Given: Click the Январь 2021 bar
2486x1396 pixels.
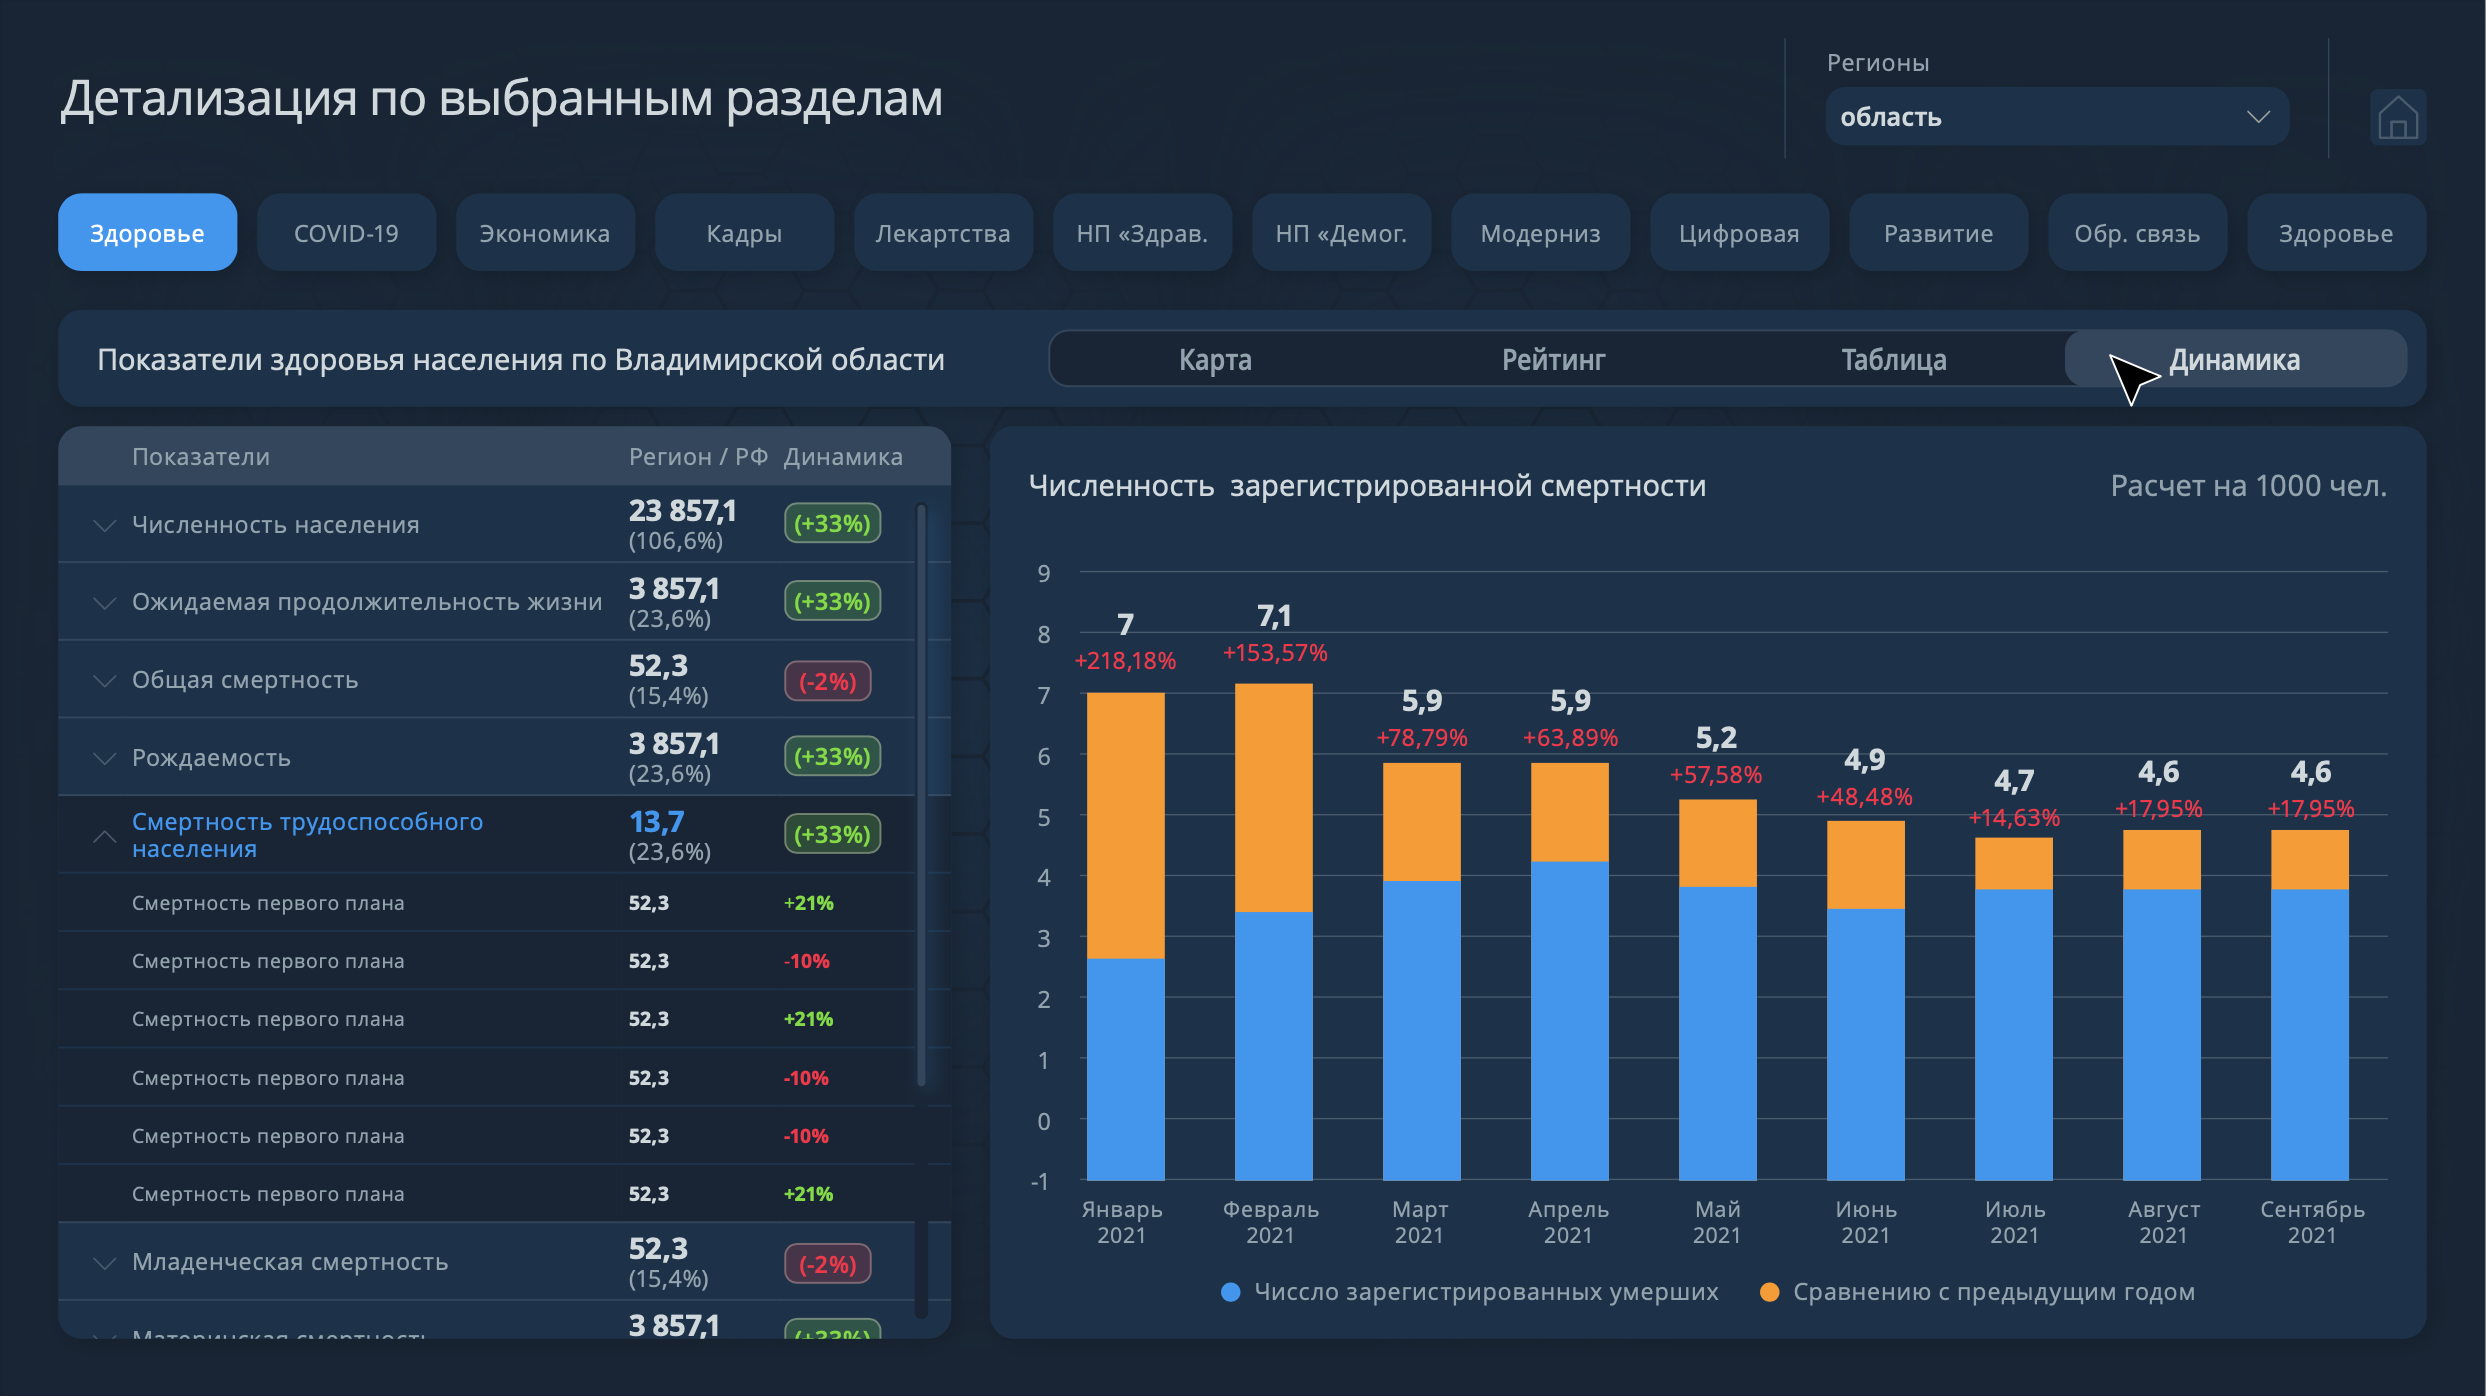Looking at the screenshot, I should [1125, 935].
